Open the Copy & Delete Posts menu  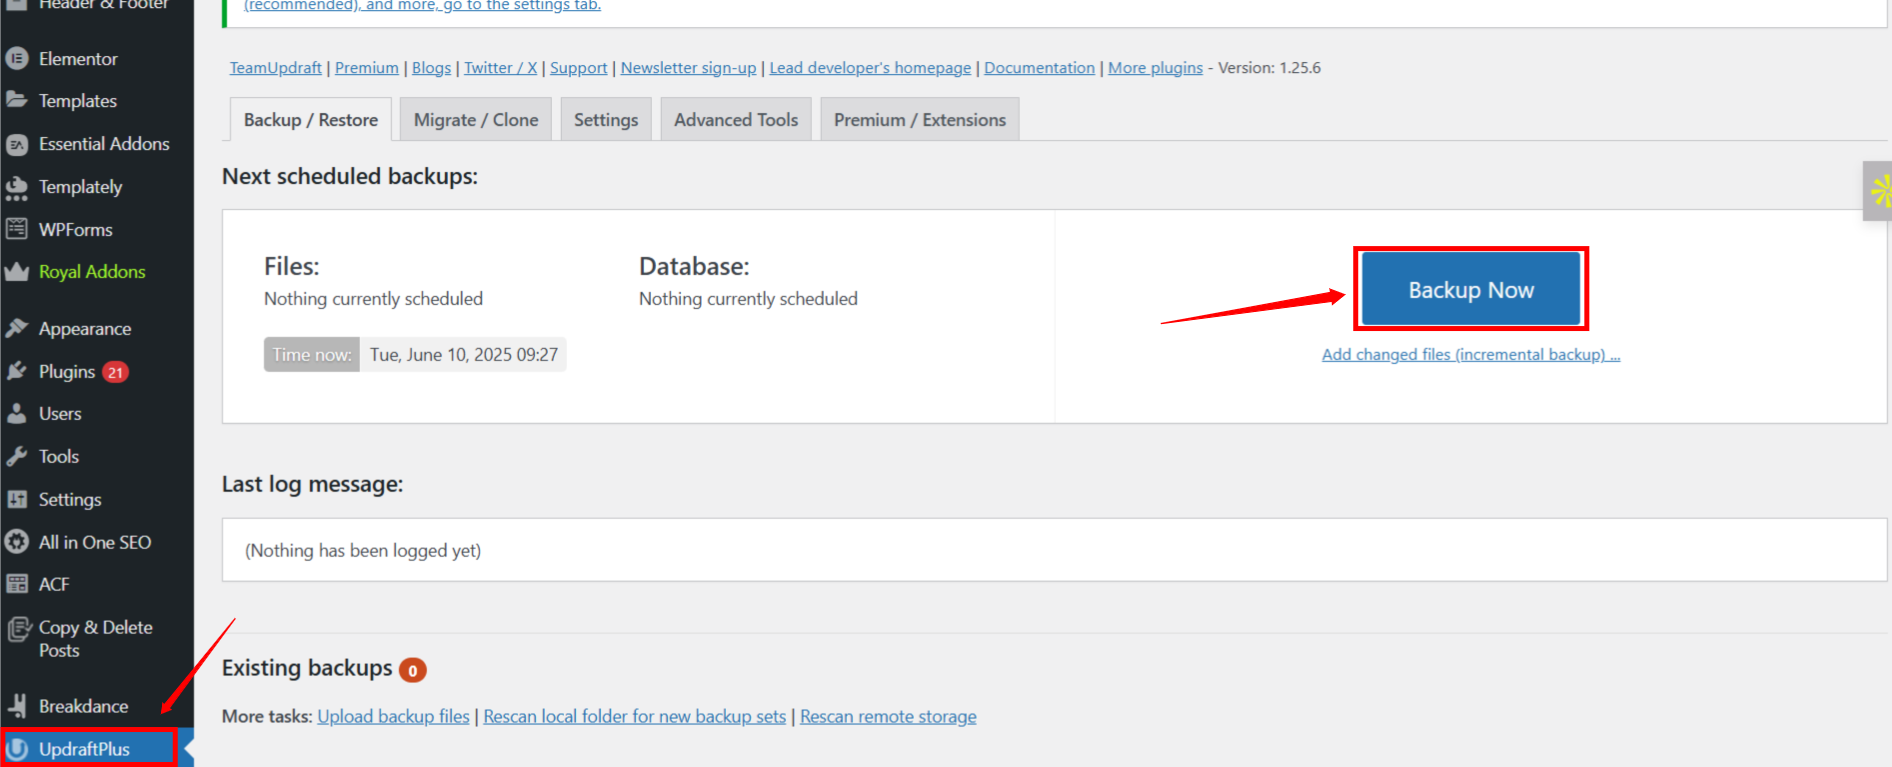[x=97, y=638]
